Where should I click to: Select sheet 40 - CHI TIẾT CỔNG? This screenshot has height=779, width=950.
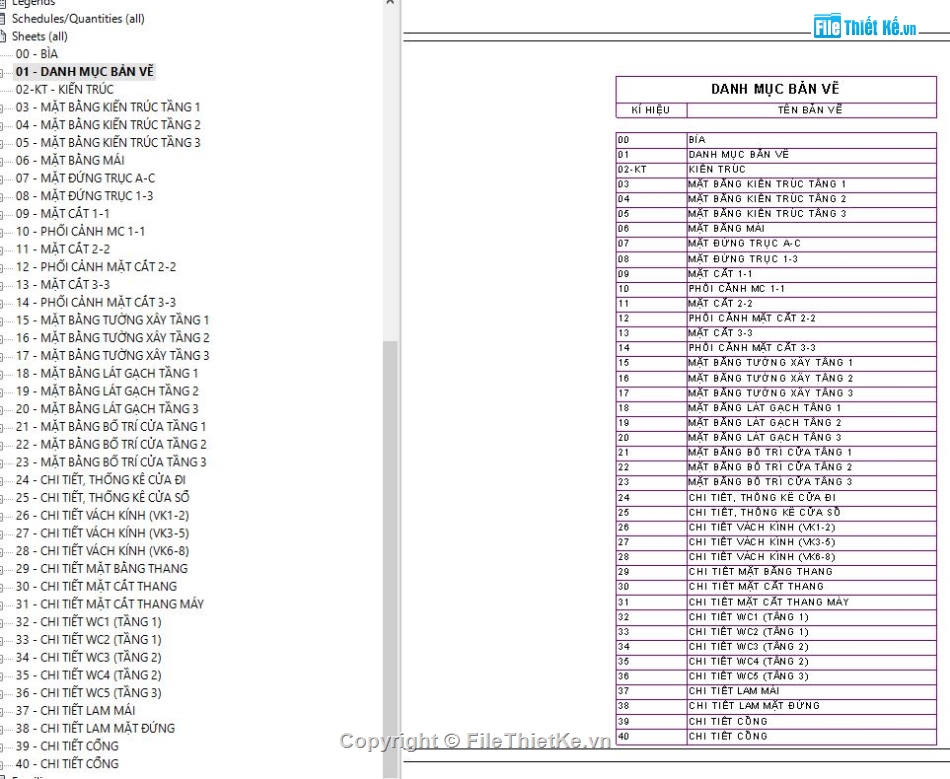coord(67,763)
